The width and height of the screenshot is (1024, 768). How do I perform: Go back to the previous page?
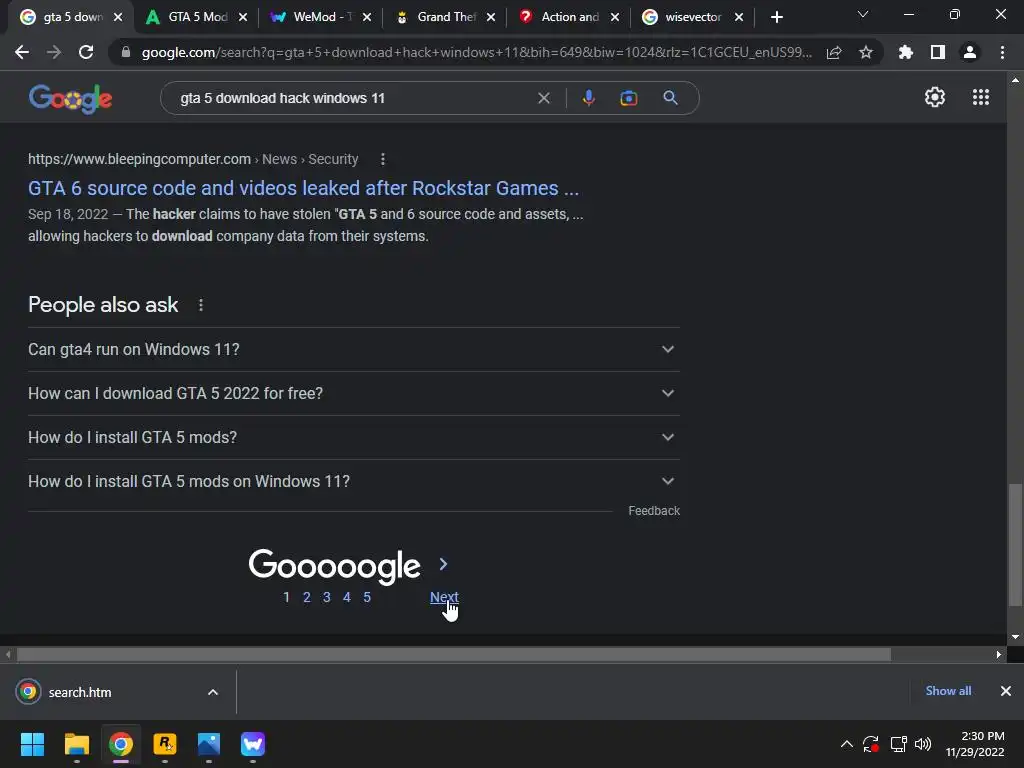point(22,52)
